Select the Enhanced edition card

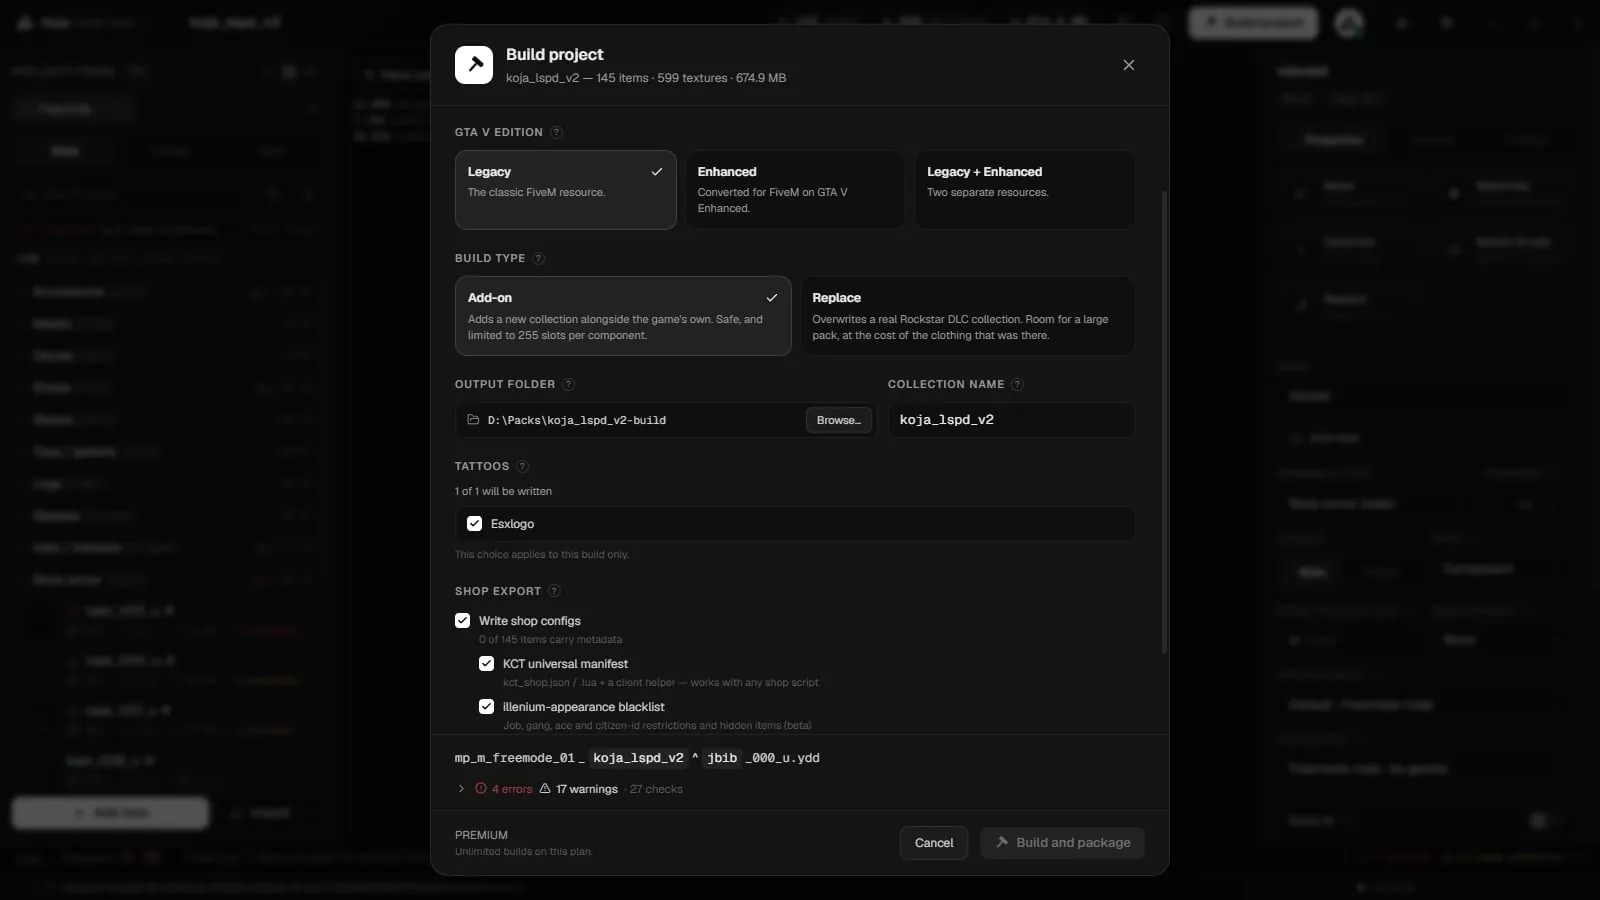pyautogui.click(x=795, y=190)
